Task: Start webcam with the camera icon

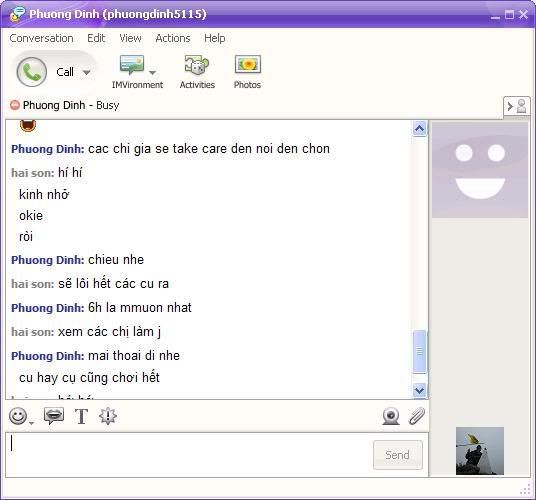Action: 391,416
